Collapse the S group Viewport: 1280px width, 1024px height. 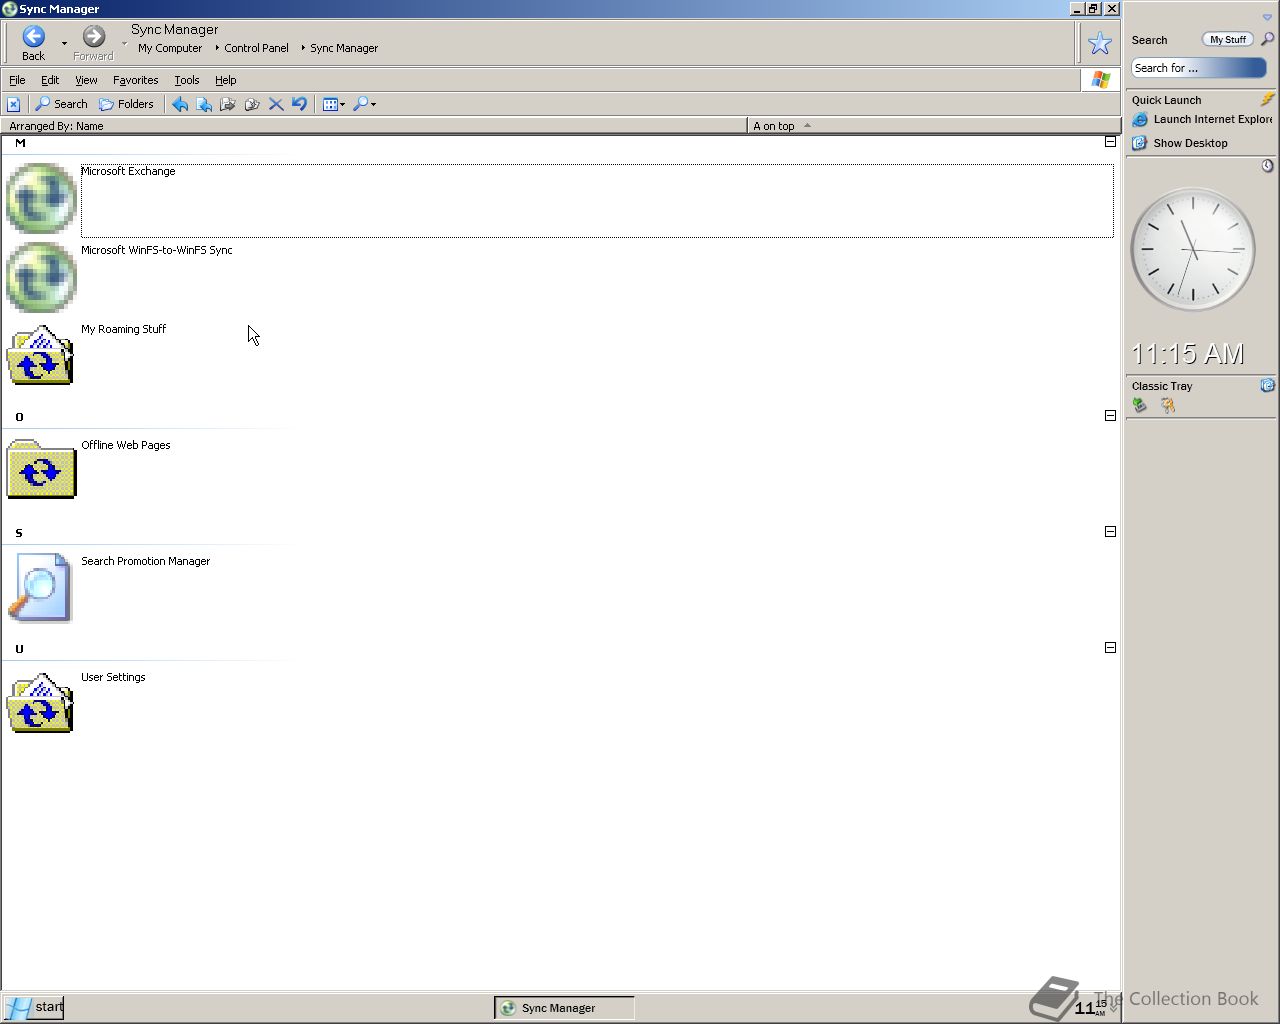pos(1110,532)
